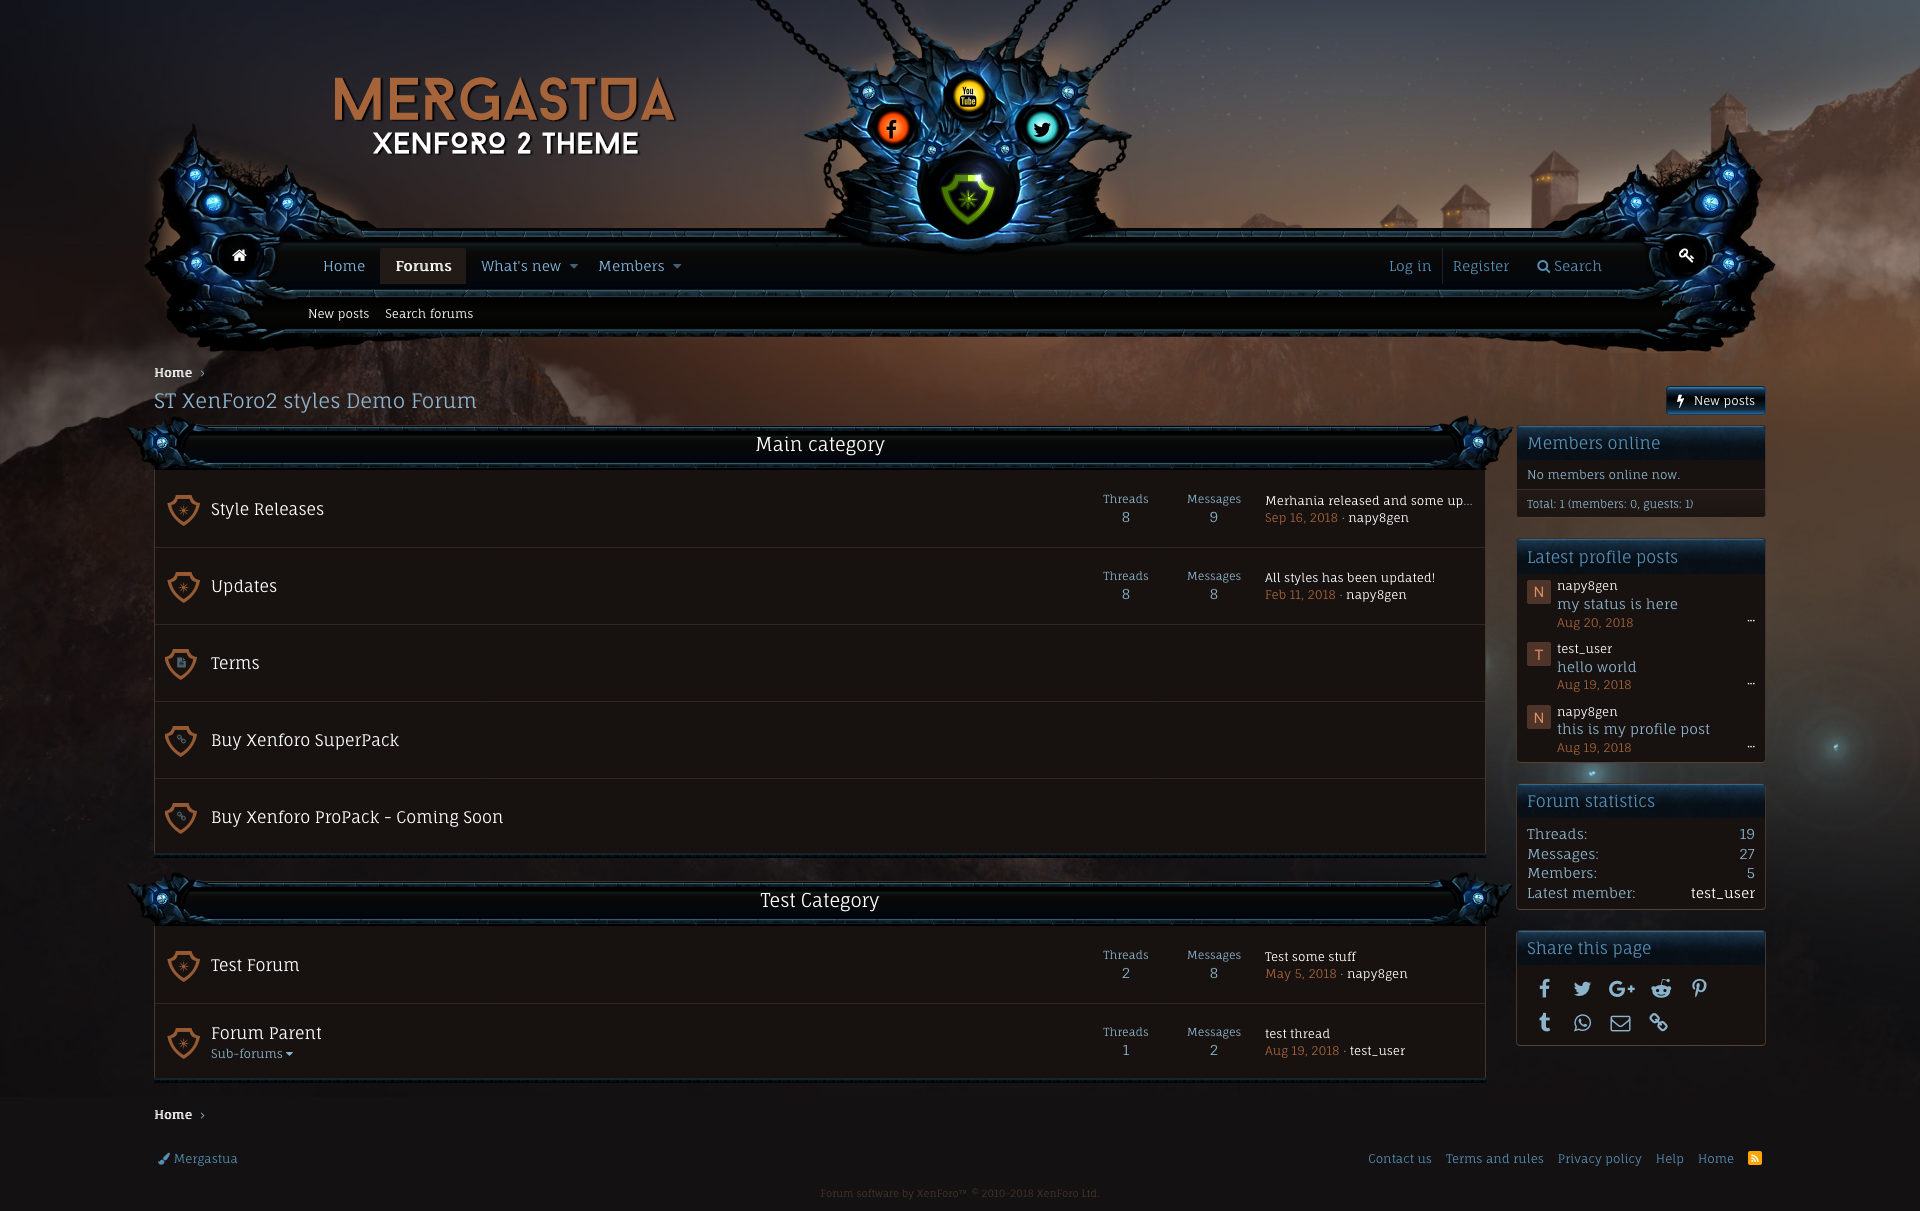Click the New posts button
This screenshot has height=1211, width=1920.
coord(1715,401)
